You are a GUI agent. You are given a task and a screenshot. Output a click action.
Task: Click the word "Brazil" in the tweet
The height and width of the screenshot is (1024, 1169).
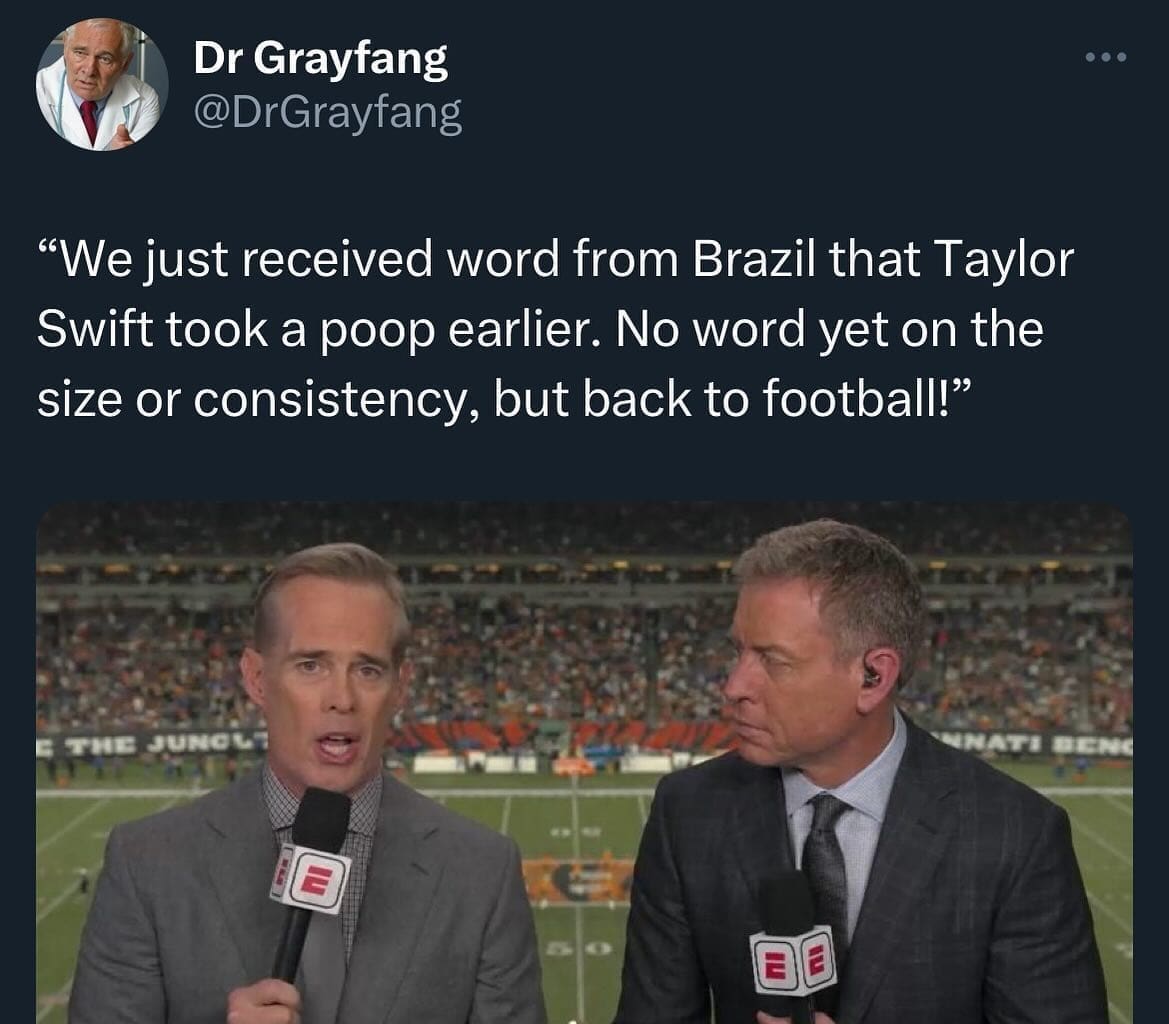(753, 259)
